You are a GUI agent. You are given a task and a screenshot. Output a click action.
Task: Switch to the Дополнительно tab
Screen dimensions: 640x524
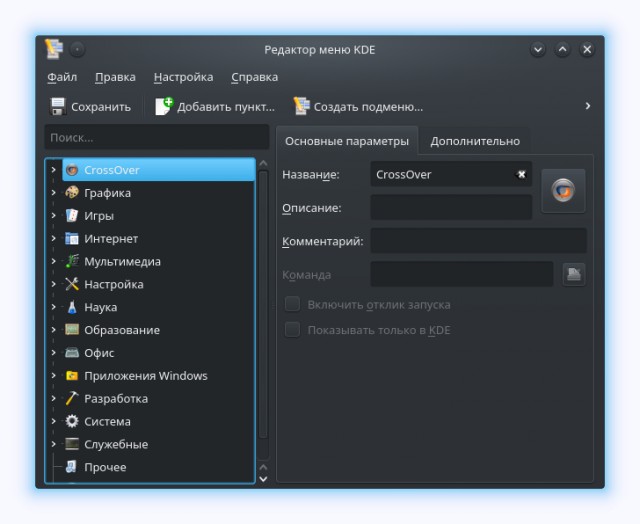(475, 141)
